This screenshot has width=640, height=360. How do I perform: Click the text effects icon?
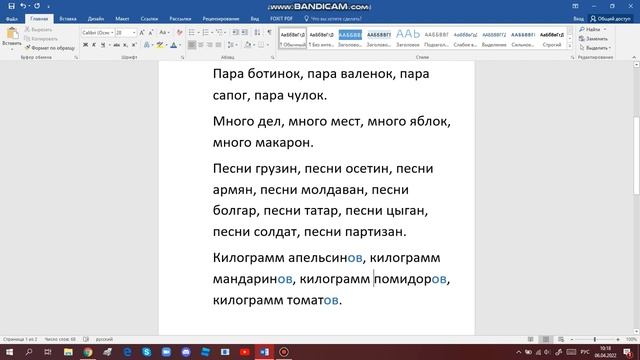(147, 45)
